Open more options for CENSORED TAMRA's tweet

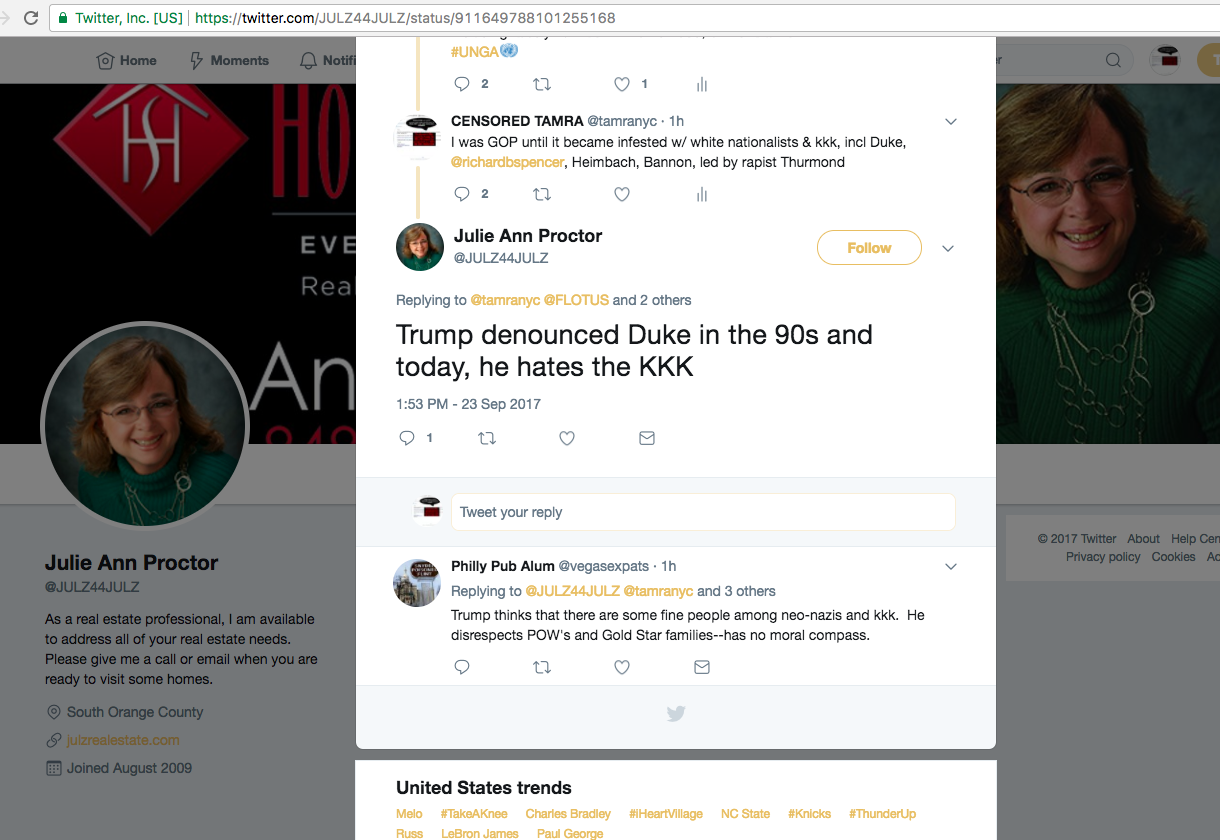pos(951,122)
